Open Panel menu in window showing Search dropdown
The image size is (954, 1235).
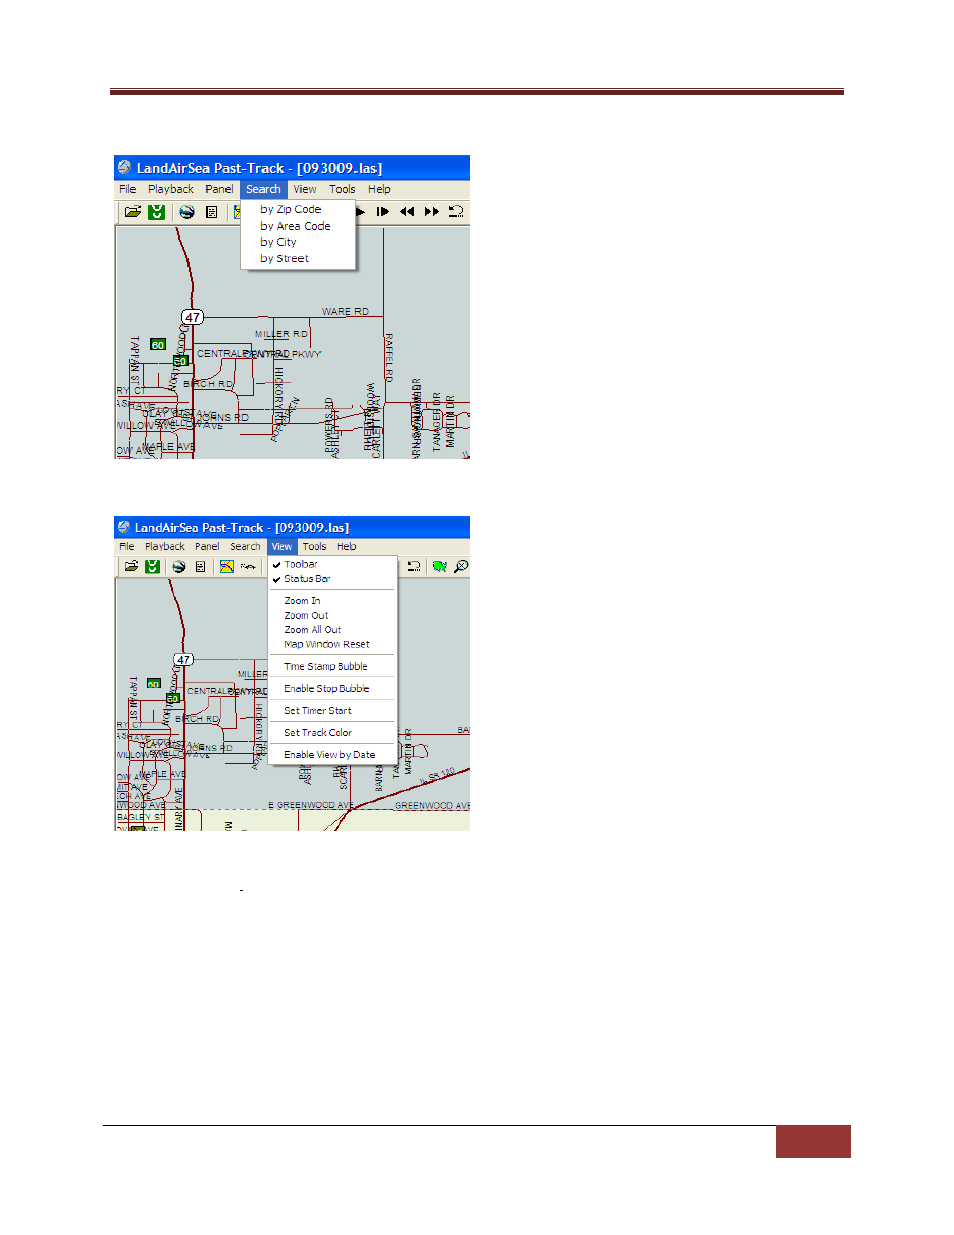click(x=219, y=189)
